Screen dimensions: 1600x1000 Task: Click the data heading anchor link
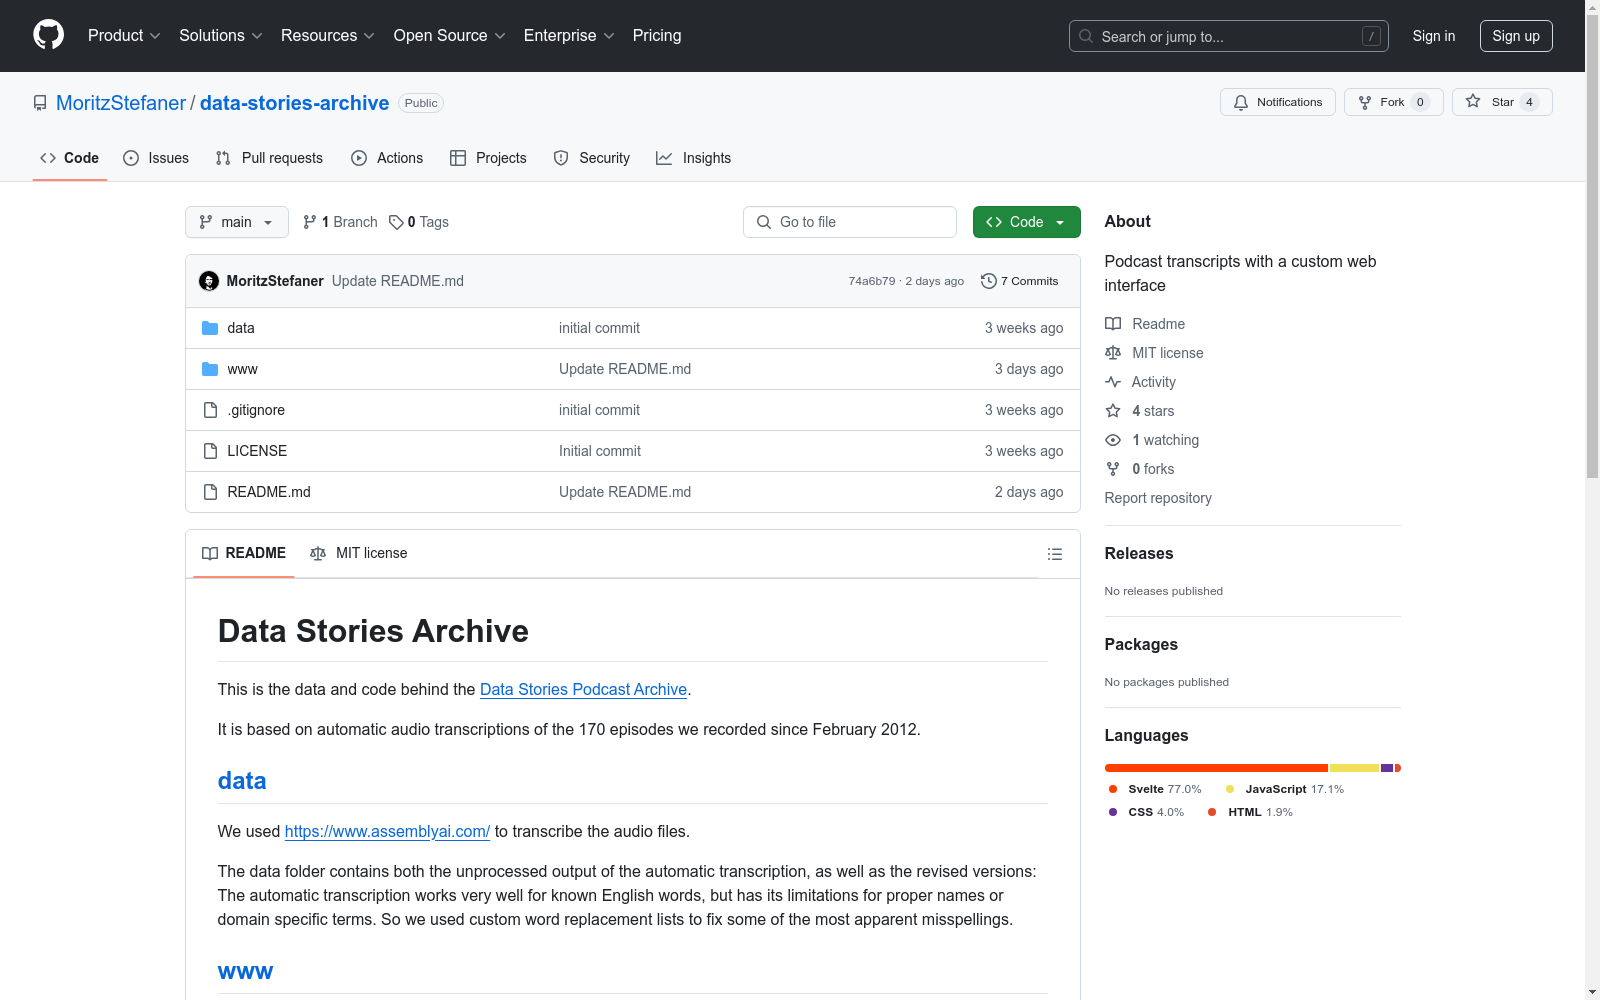pyautogui.click(x=242, y=781)
